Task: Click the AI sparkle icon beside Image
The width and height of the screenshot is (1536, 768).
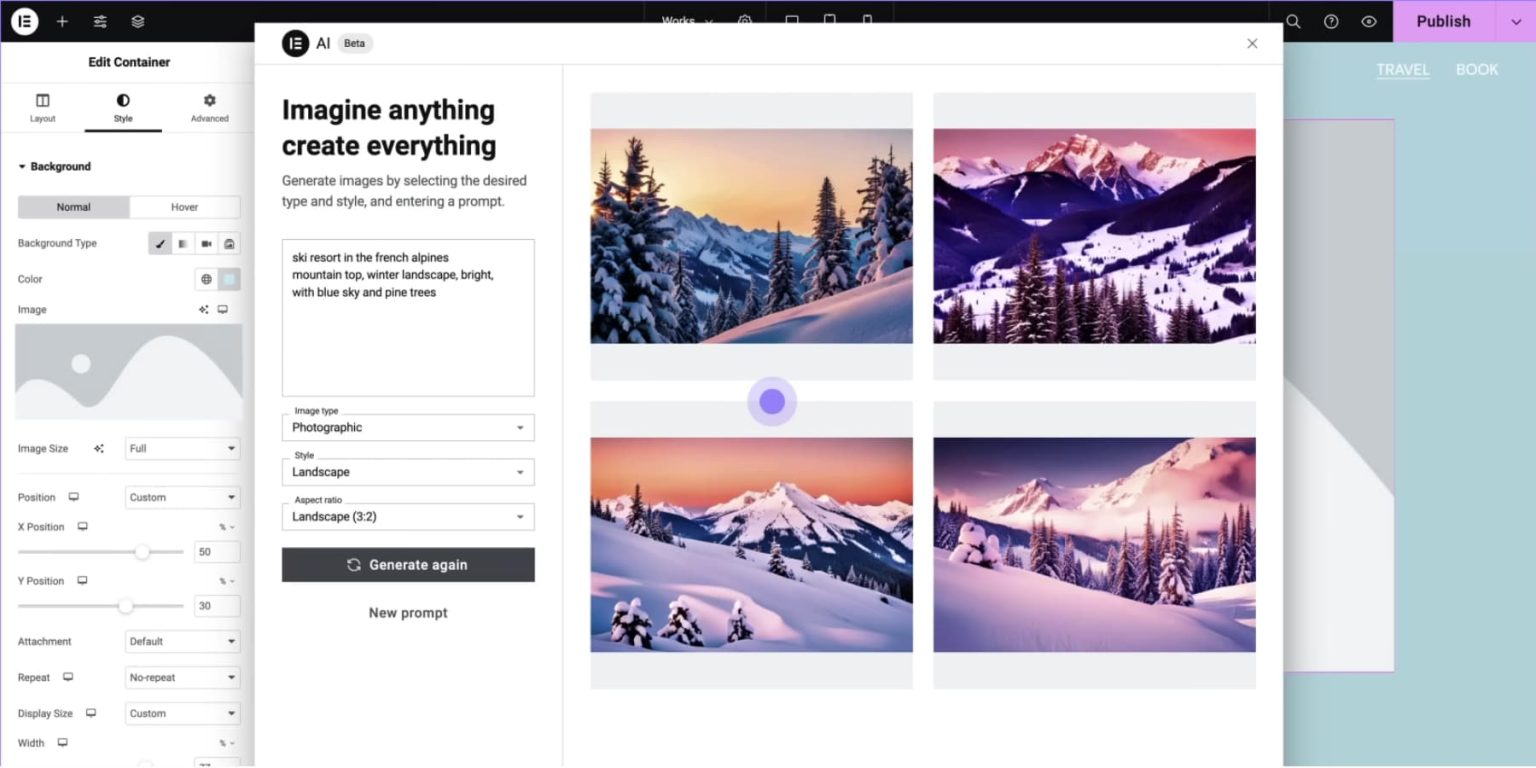Action: tap(203, 309)
